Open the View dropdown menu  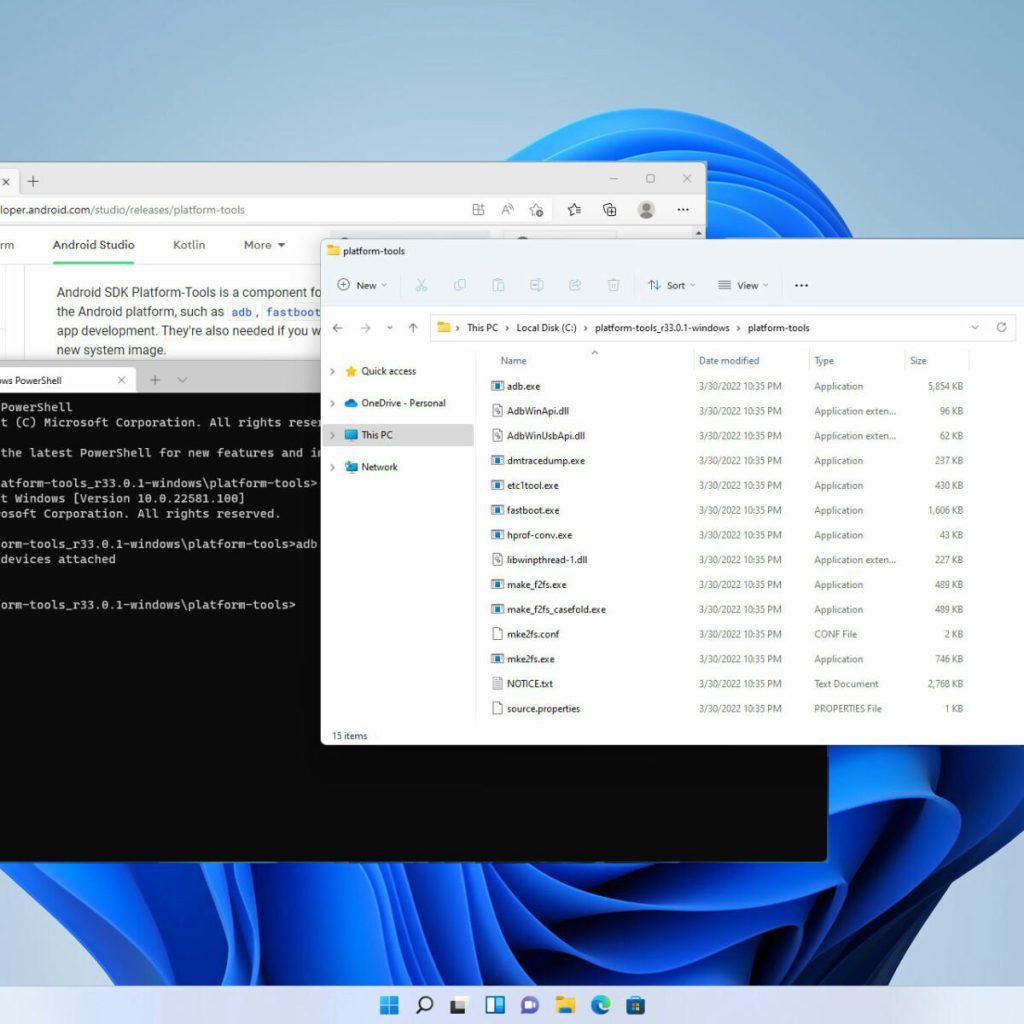742,285
